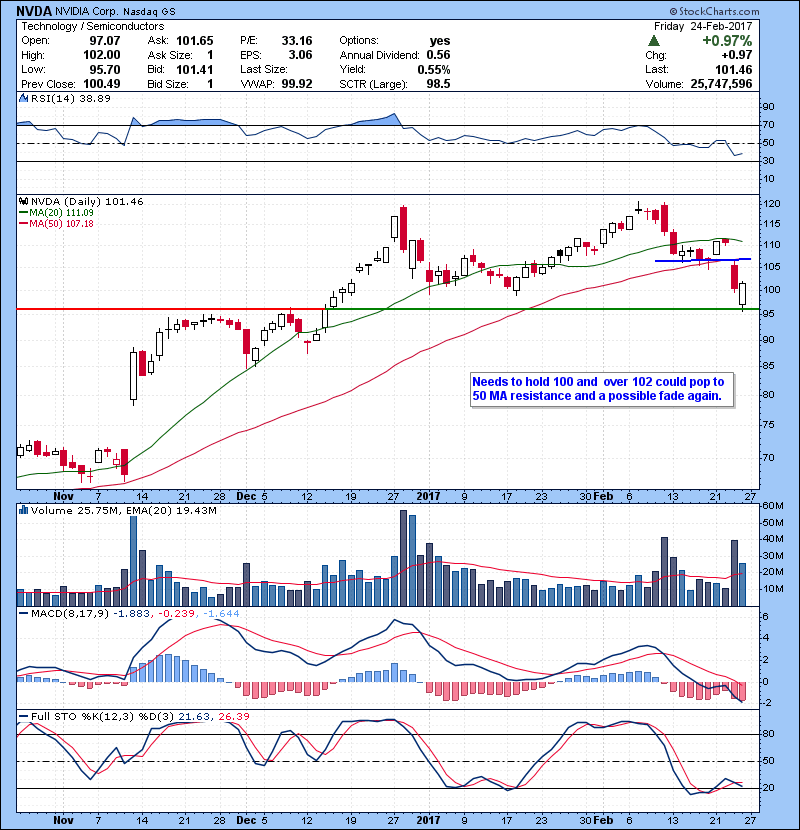
Task: Click the P/E value 33.16
Action: pos(297,41)
